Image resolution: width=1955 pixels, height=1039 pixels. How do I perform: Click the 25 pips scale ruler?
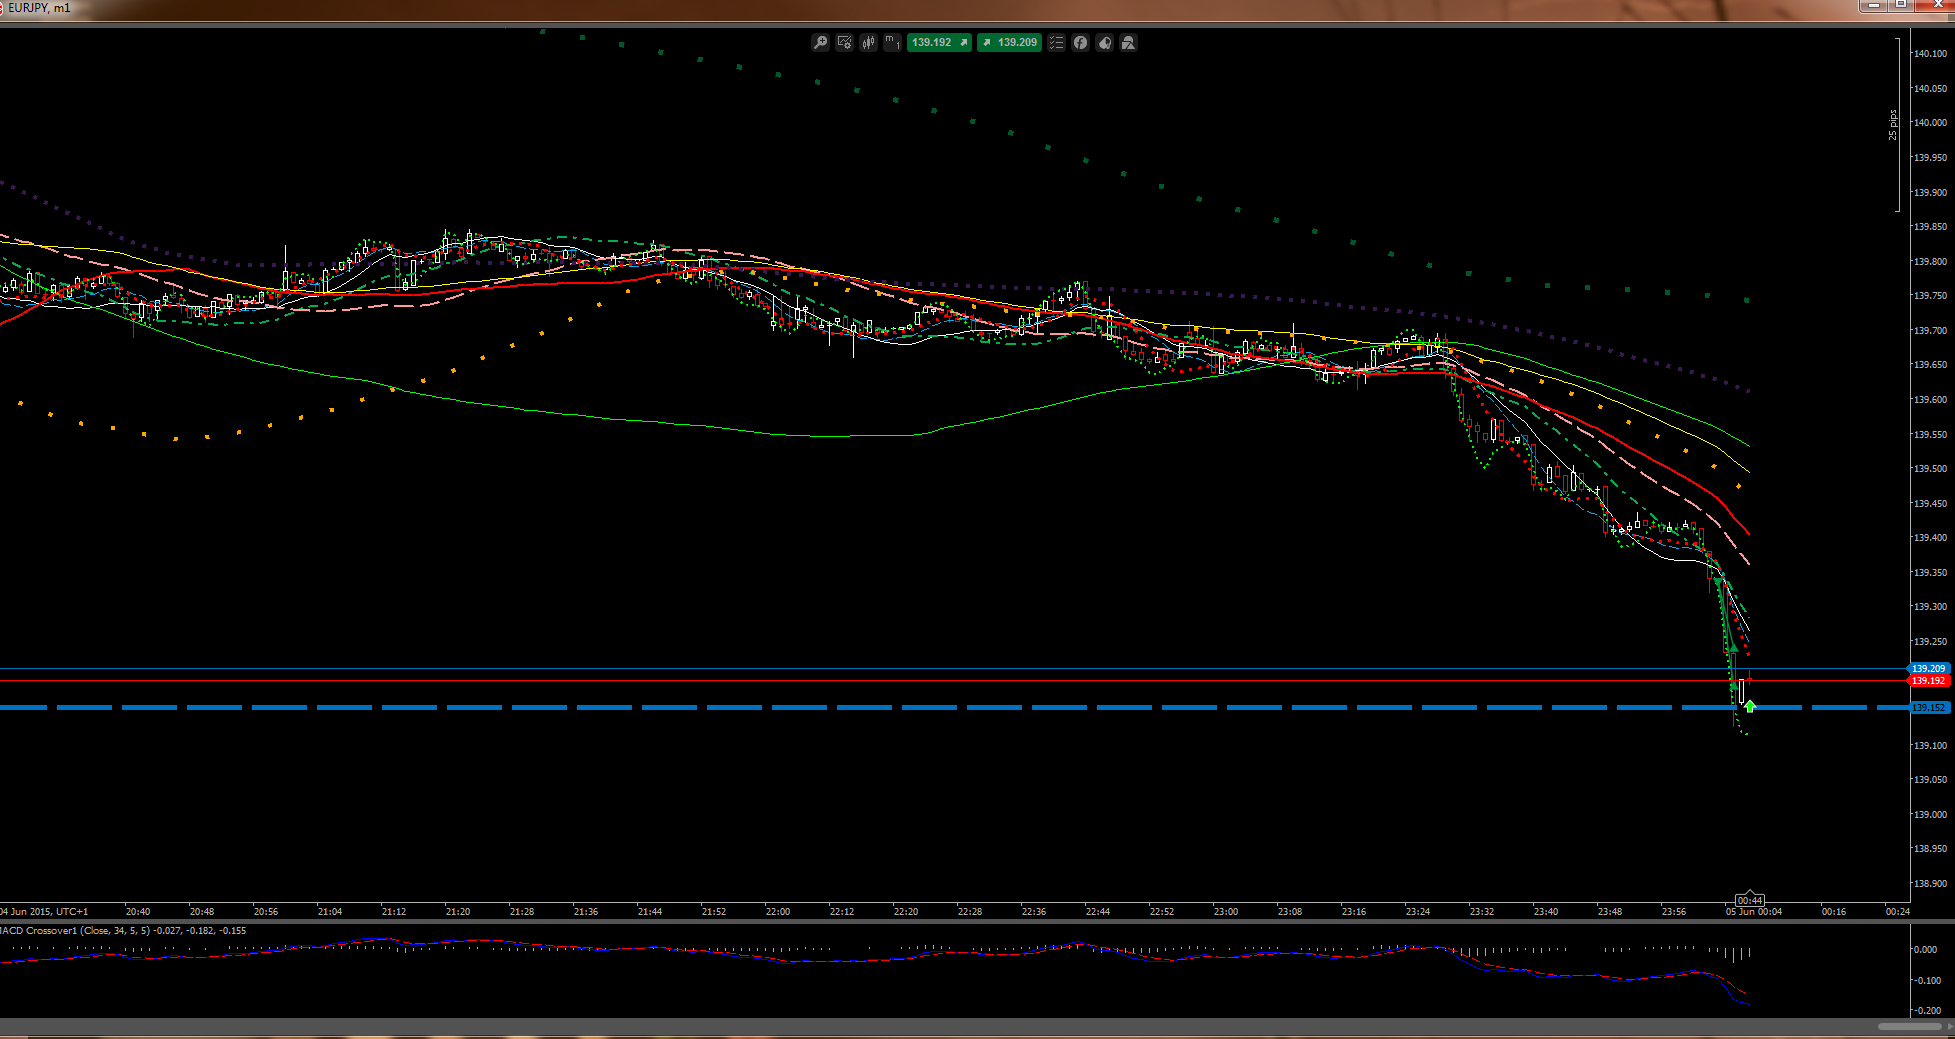1893,125
